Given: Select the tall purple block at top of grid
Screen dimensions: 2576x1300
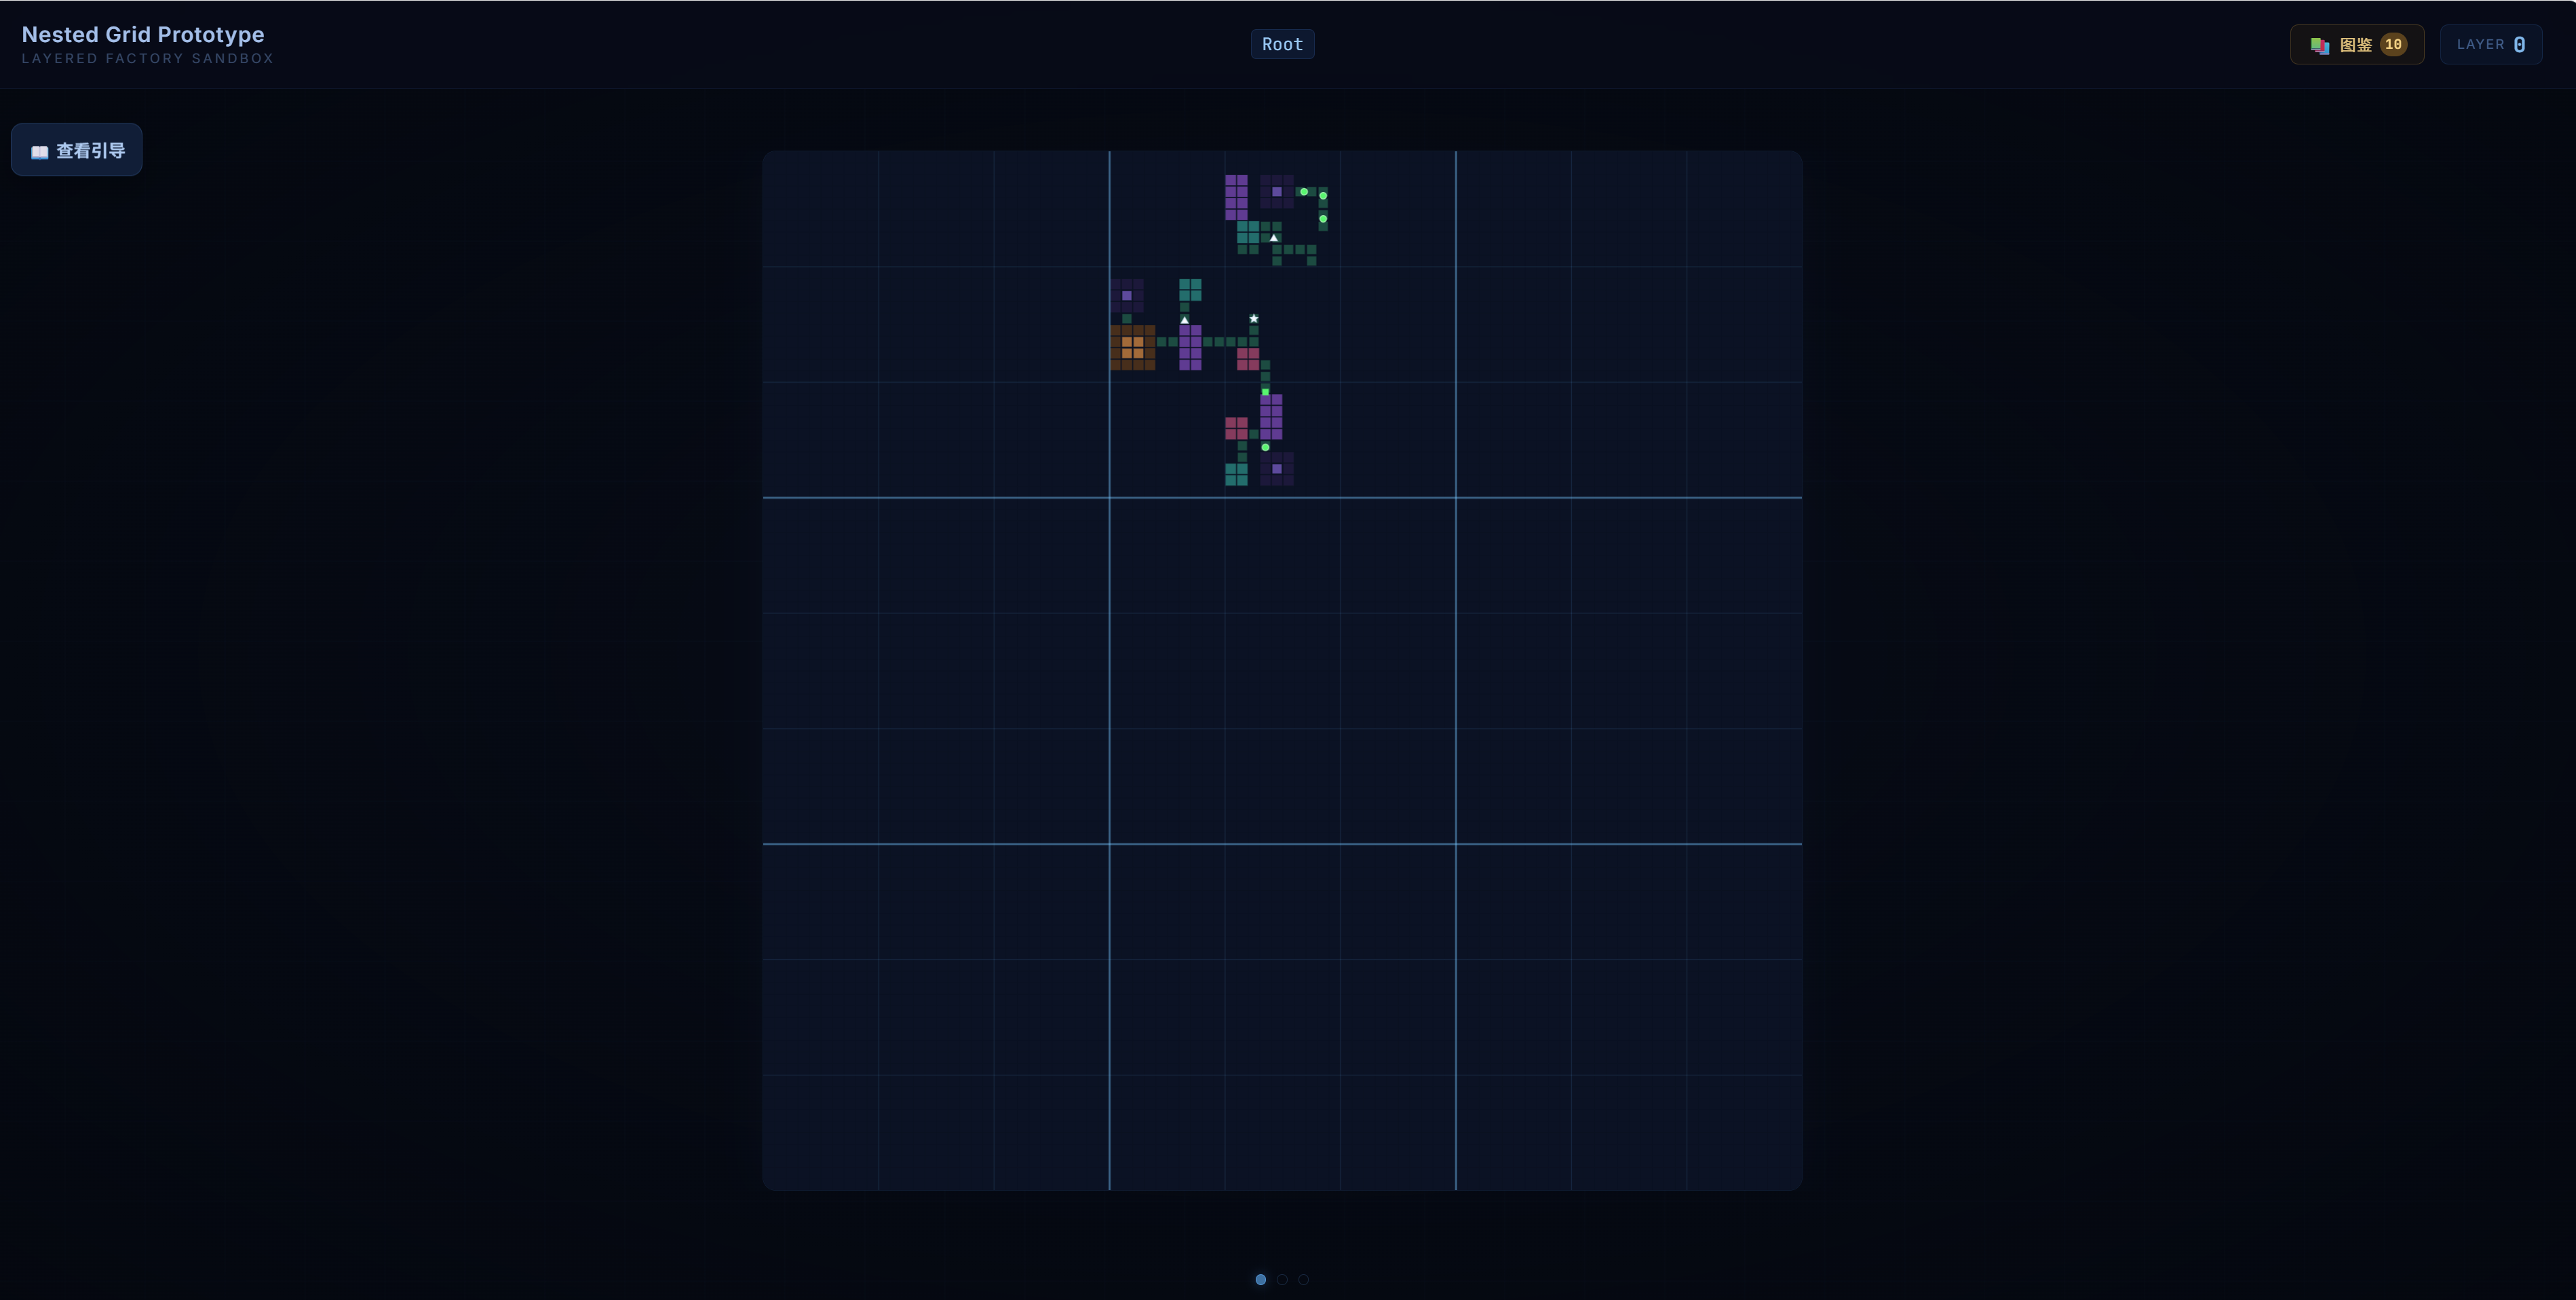Looking at the screenshot, I should tap(1236, 197).
